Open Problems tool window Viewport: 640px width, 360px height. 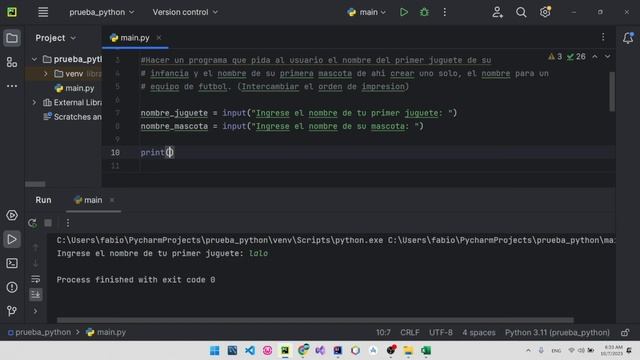[12, 287]
